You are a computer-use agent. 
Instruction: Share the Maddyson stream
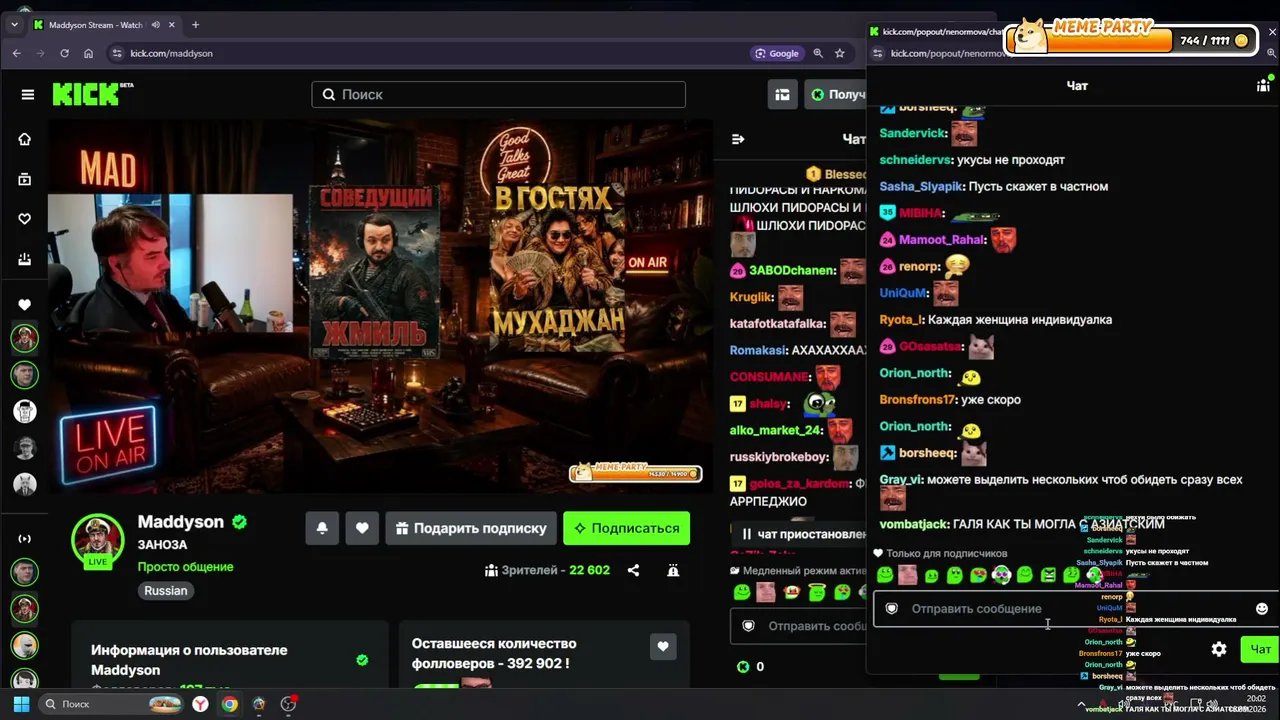point(633,570)
